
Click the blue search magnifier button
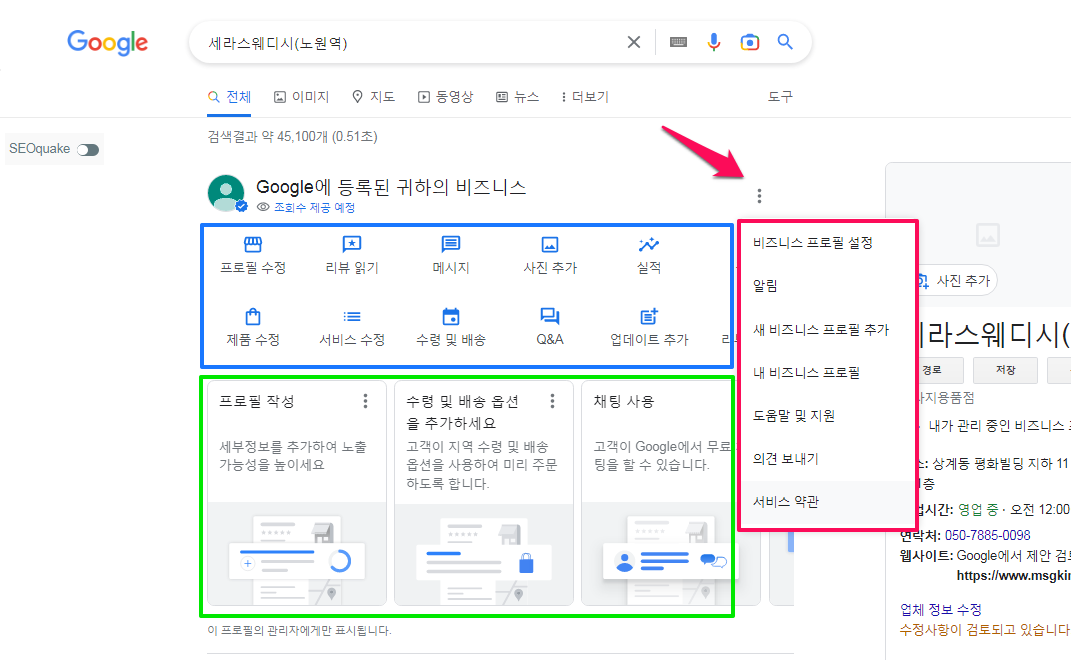(785, 42)
